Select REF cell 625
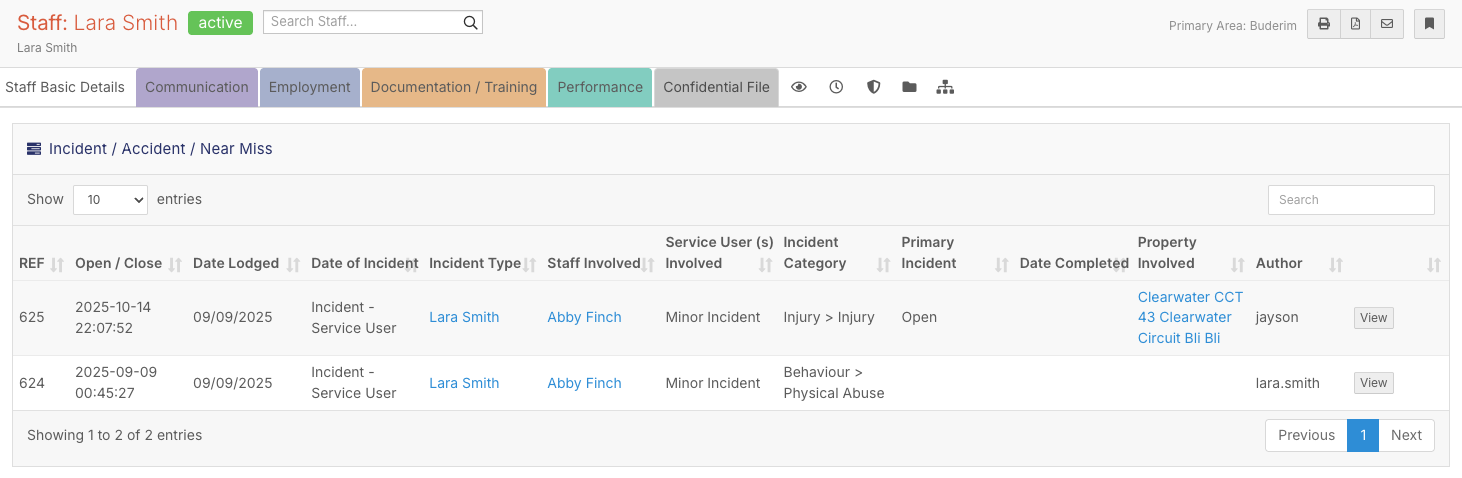Screen dimensions: 1462x478 32,317
